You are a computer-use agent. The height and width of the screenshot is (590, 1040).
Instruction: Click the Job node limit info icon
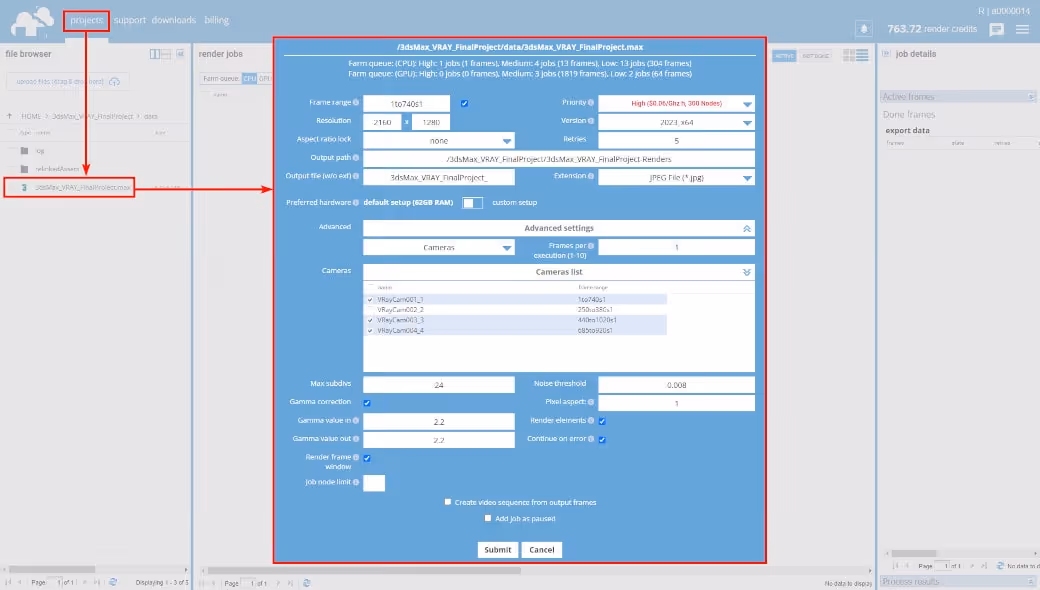pos(356,482)
